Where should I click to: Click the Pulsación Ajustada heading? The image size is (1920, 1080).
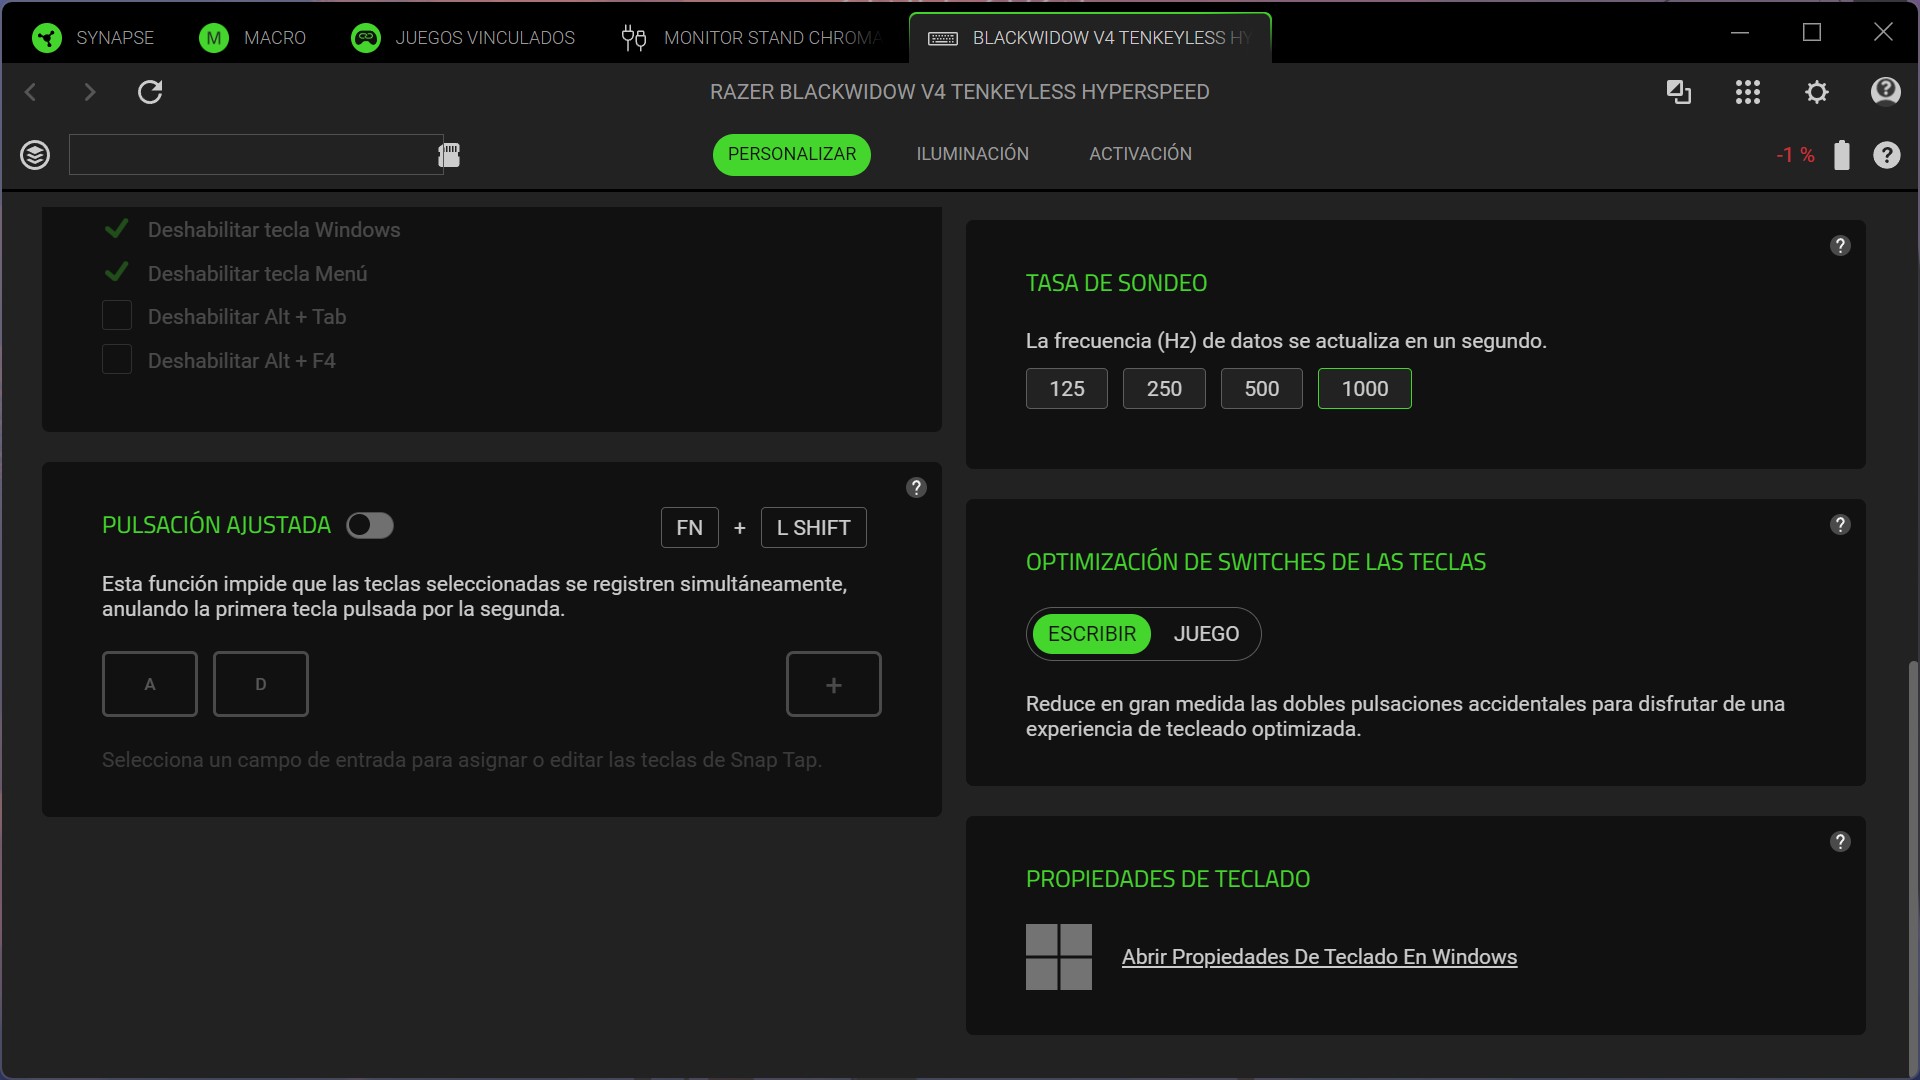click(x=216, y=525)
